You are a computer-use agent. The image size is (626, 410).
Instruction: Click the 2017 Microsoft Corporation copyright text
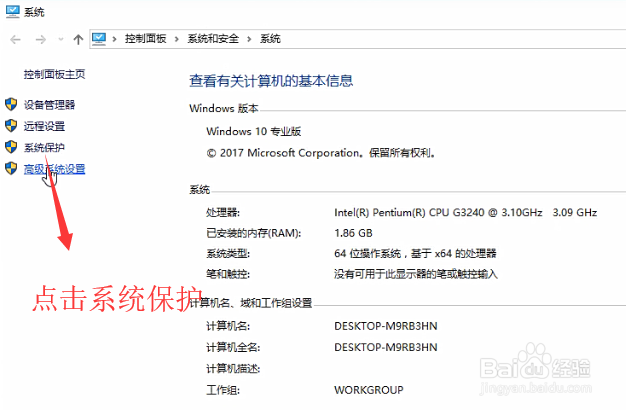pyautogui.click(x=321, y=153)
